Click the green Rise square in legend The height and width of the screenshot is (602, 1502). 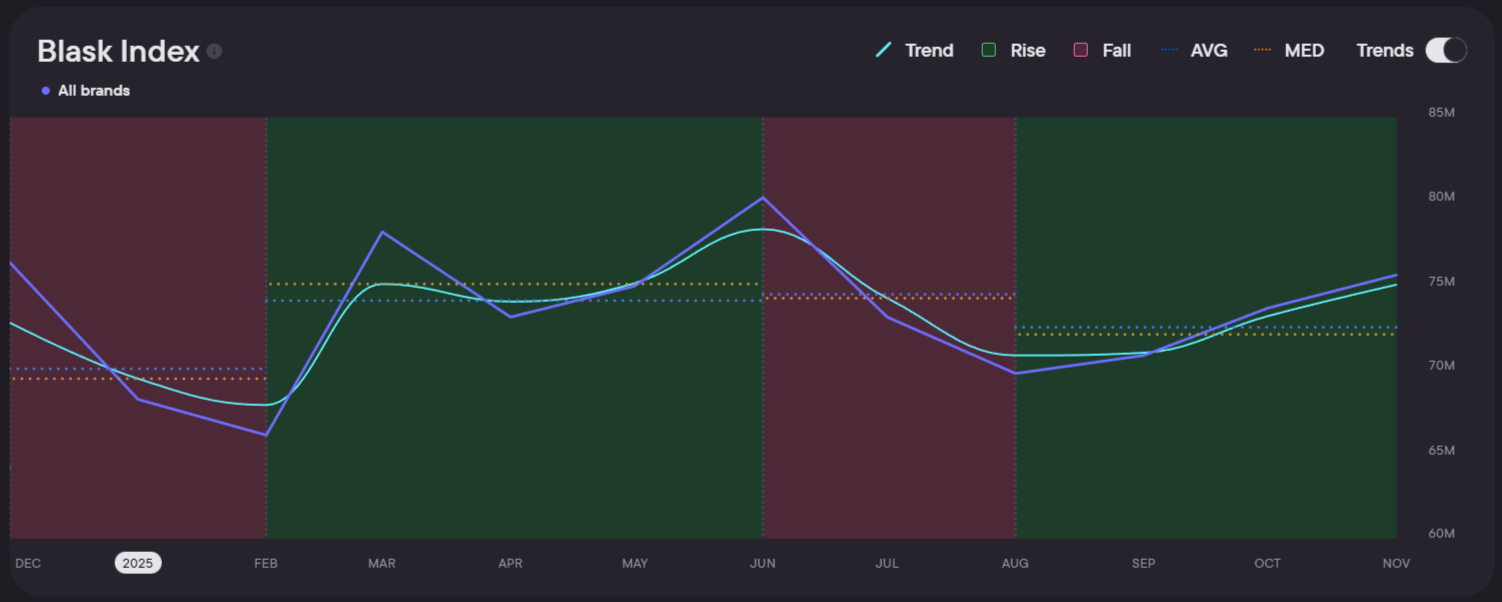tap(989, 50)
